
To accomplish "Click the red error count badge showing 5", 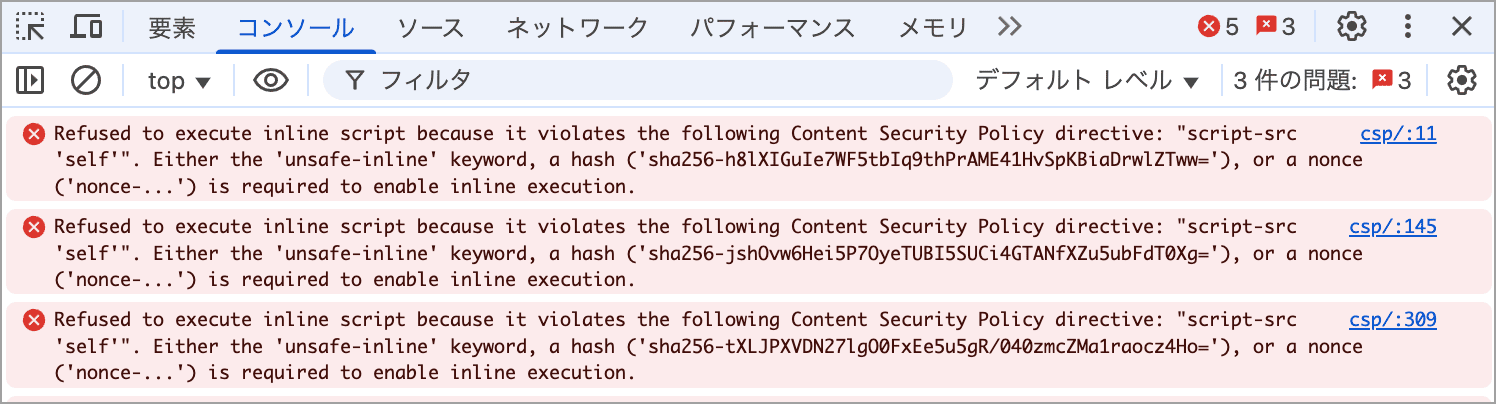I will coord(1218,27).
